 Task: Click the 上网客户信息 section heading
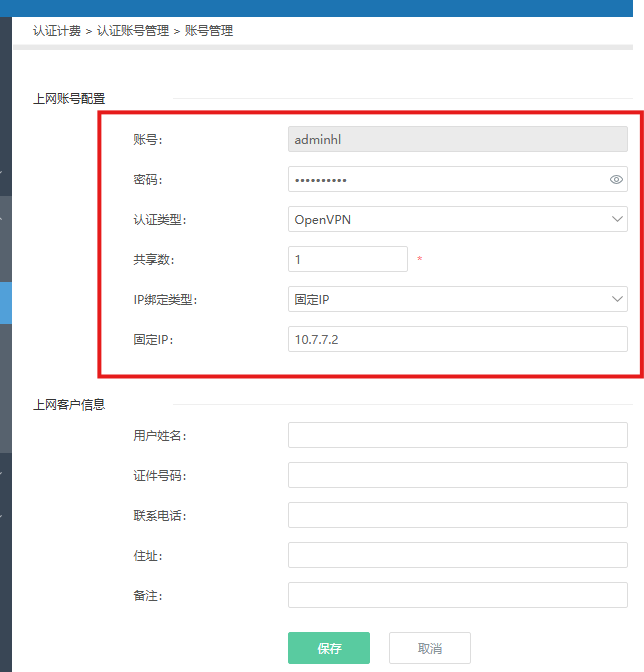pyautogui.click(x=69, y=405)
